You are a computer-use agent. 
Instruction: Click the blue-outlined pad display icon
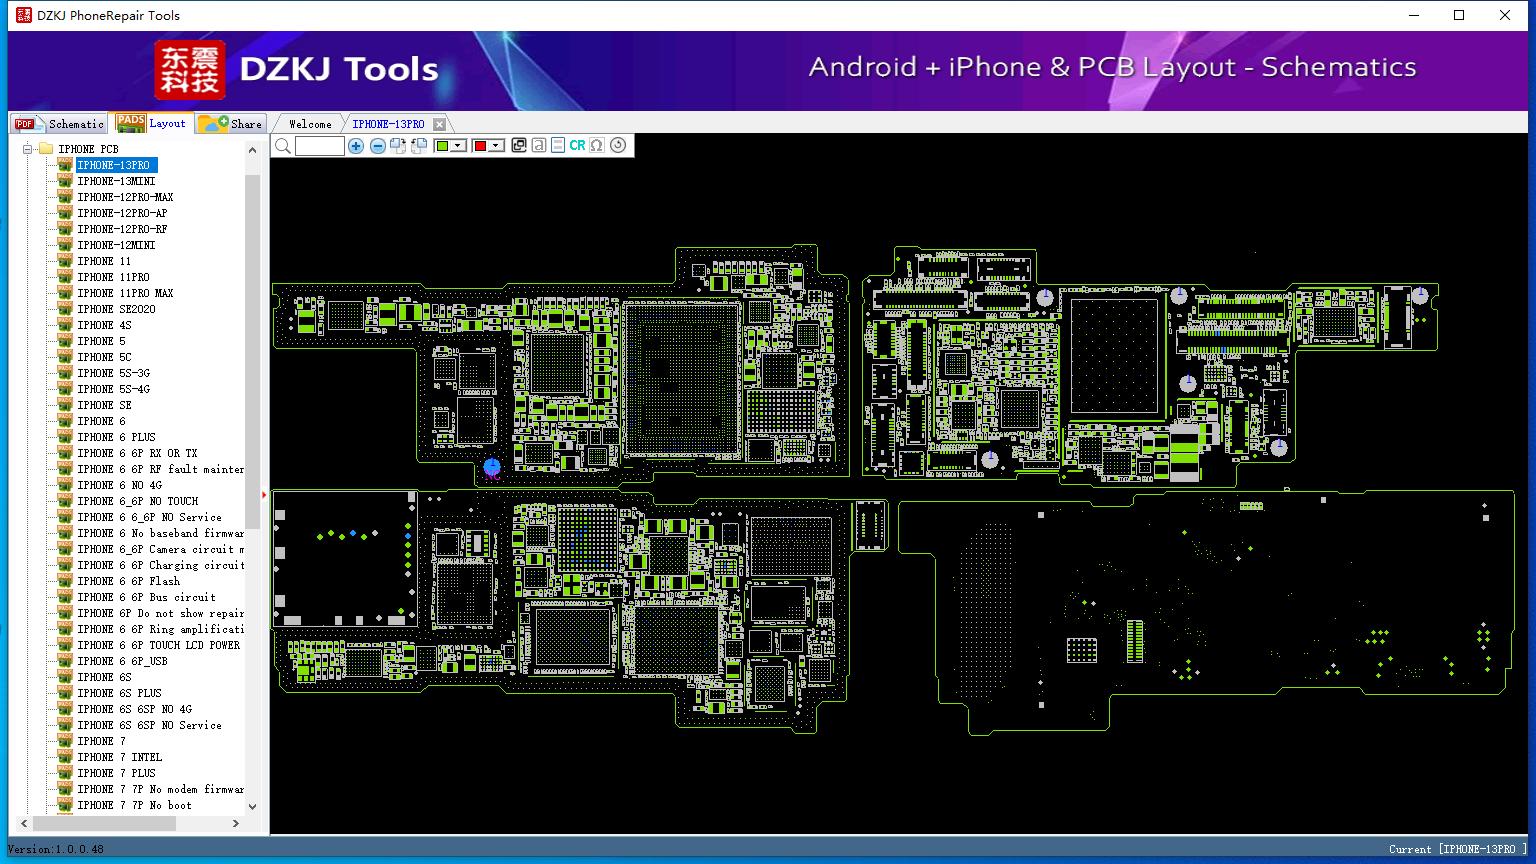point(558,146)
